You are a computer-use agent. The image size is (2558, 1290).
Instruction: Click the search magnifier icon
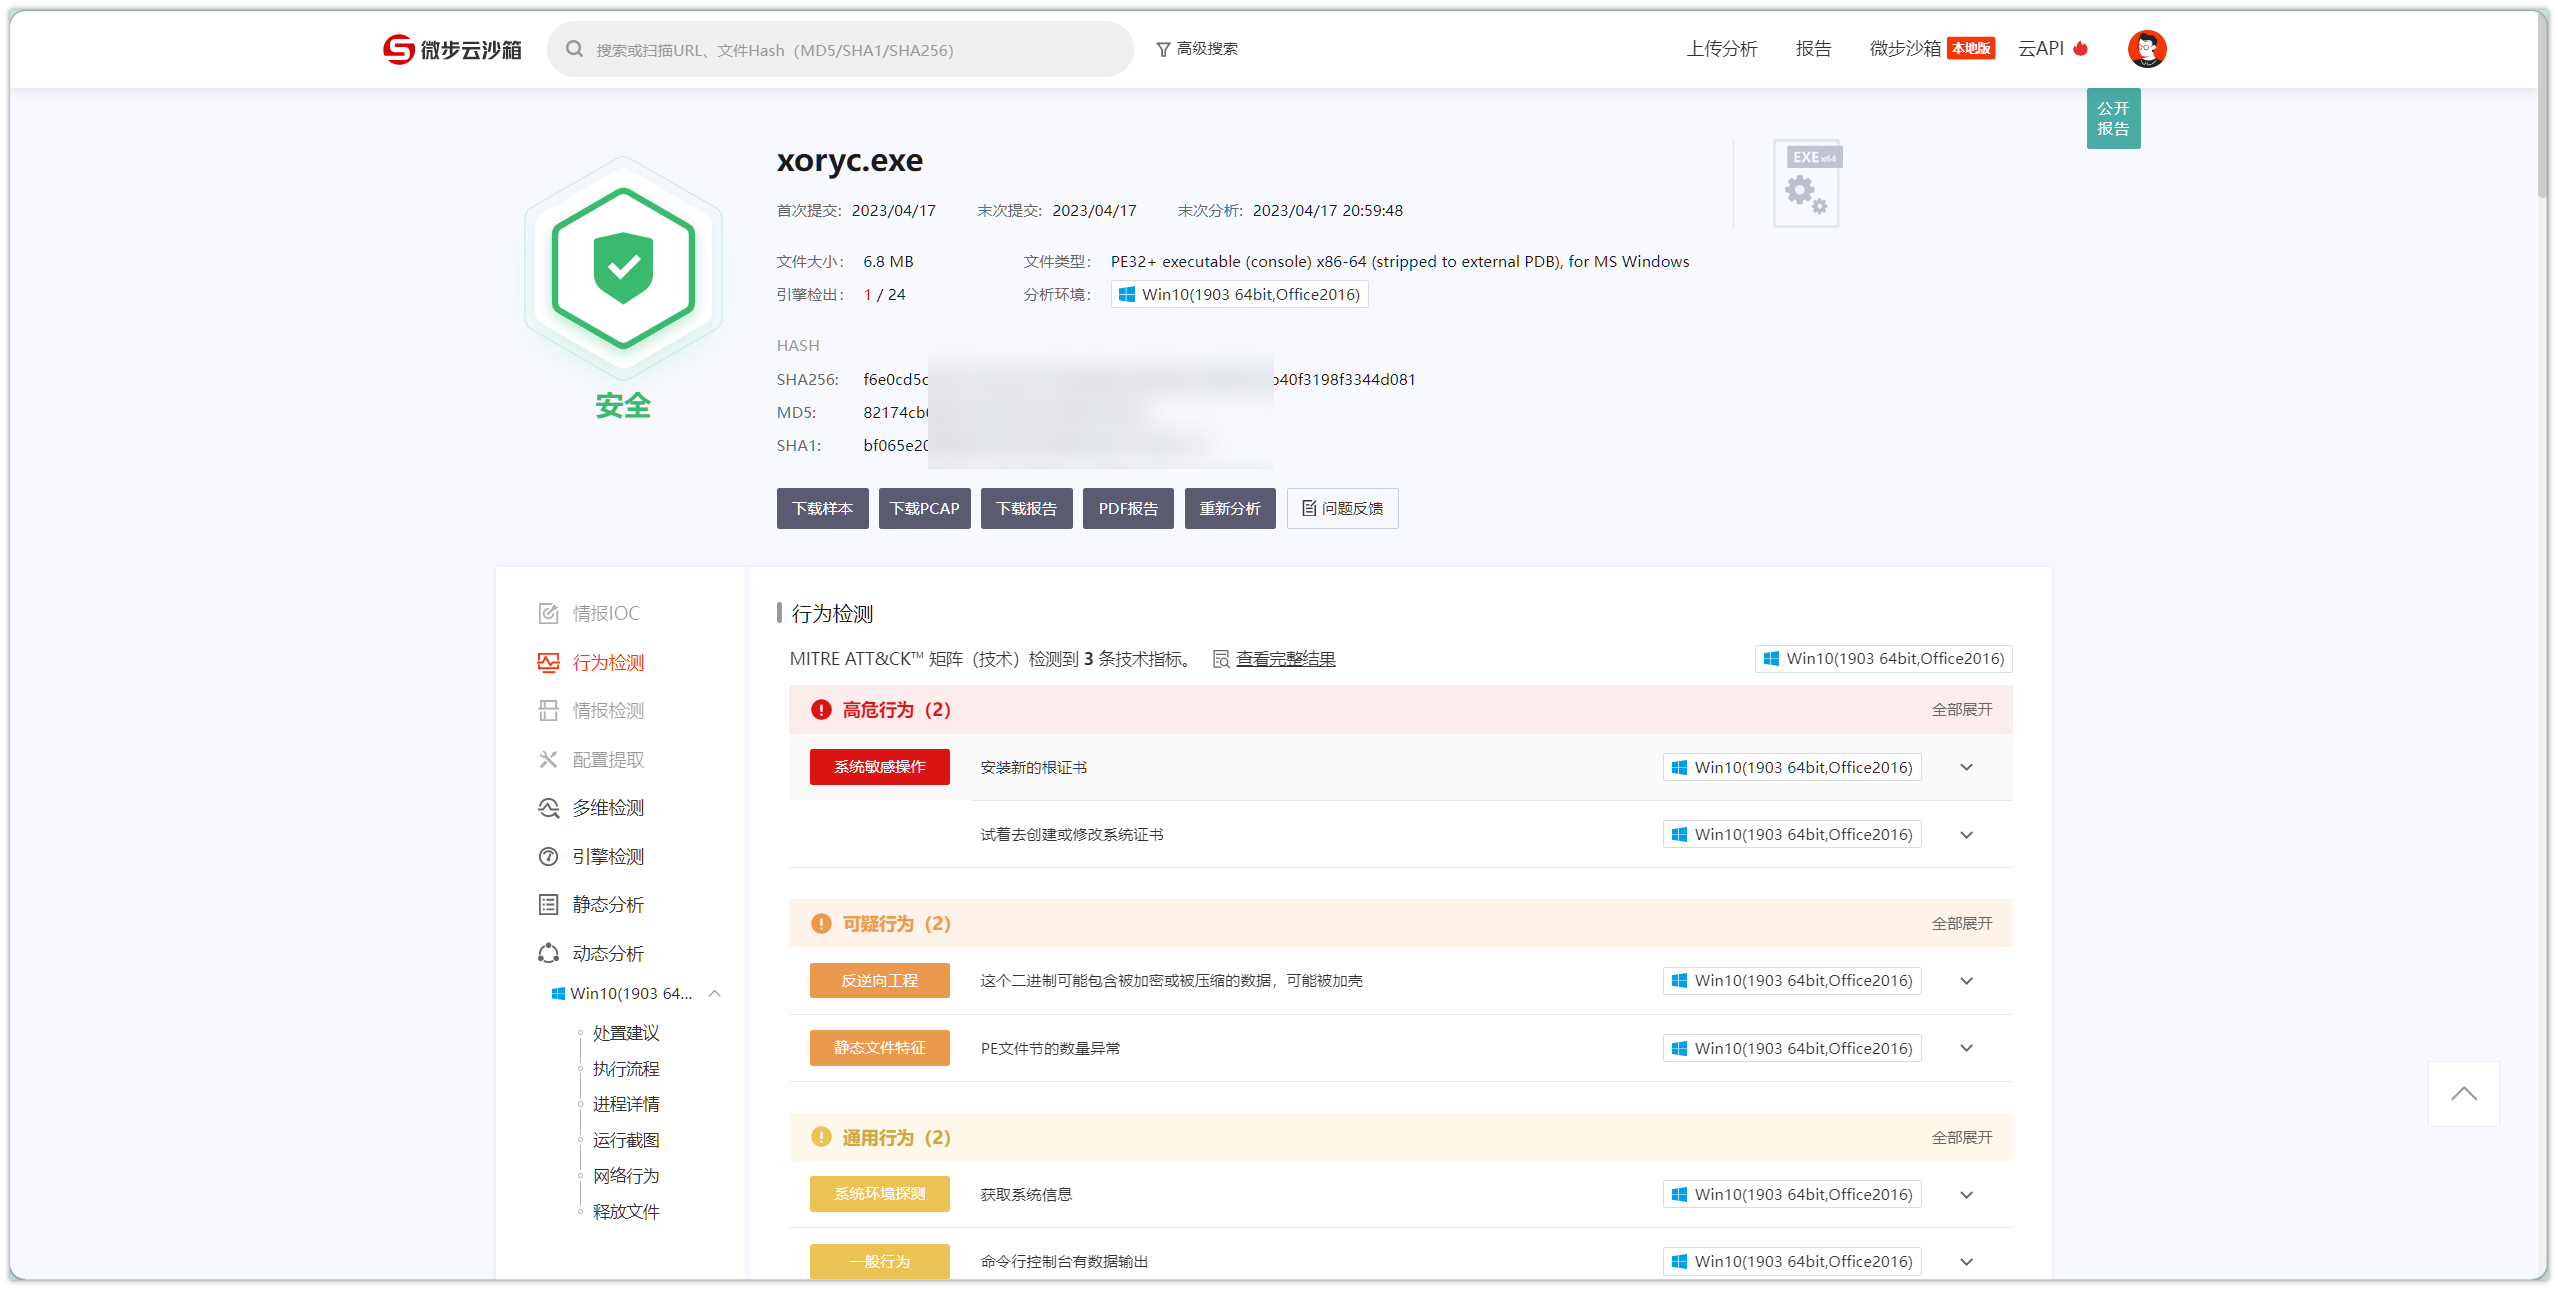coord(574,49)
